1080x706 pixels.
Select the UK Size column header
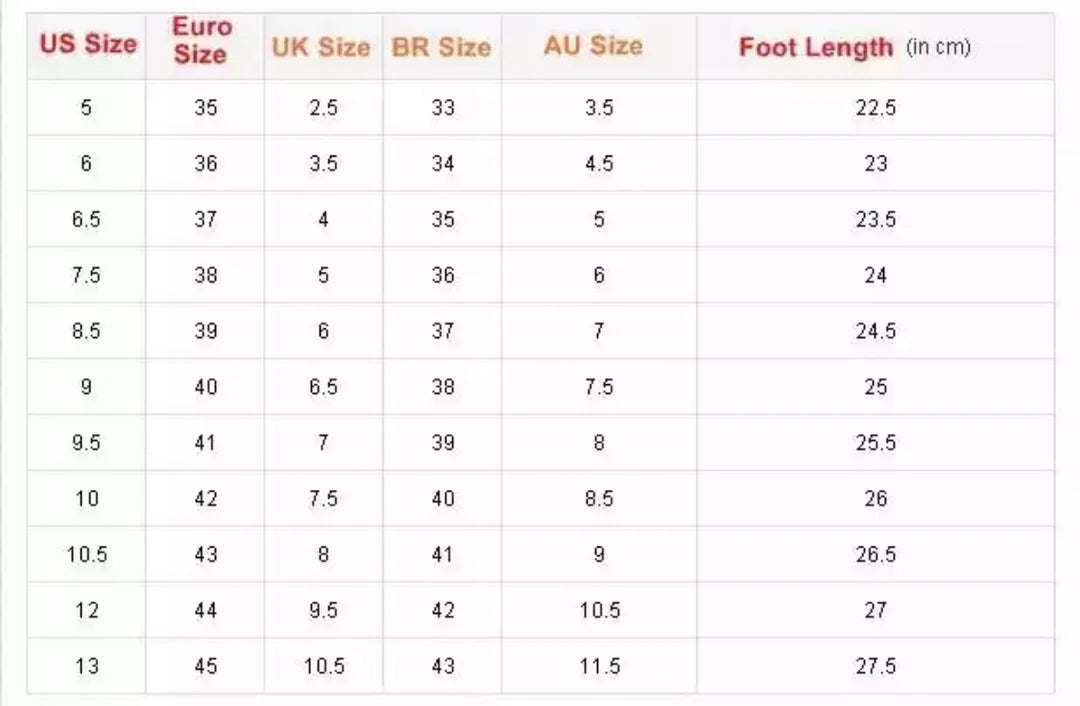click(x=321, y=47)
